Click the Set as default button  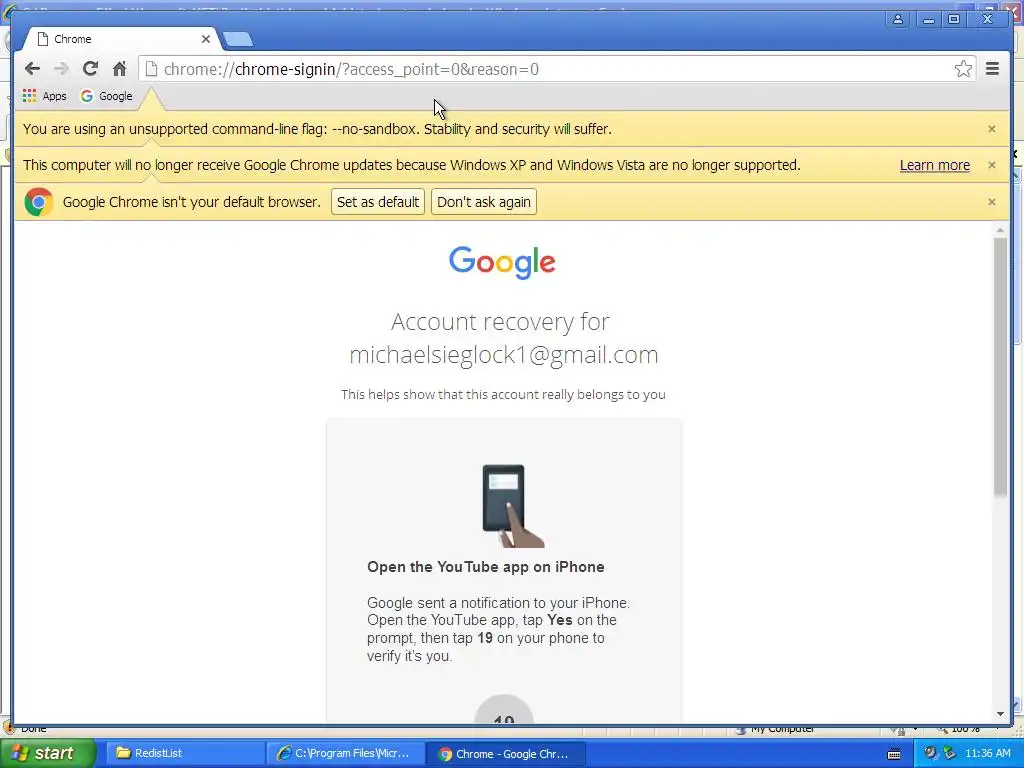pos(377,202)
